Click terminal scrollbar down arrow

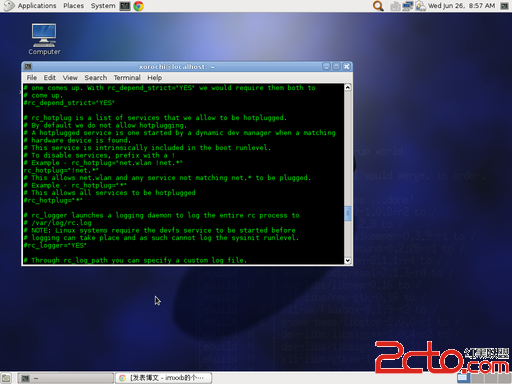348,261
